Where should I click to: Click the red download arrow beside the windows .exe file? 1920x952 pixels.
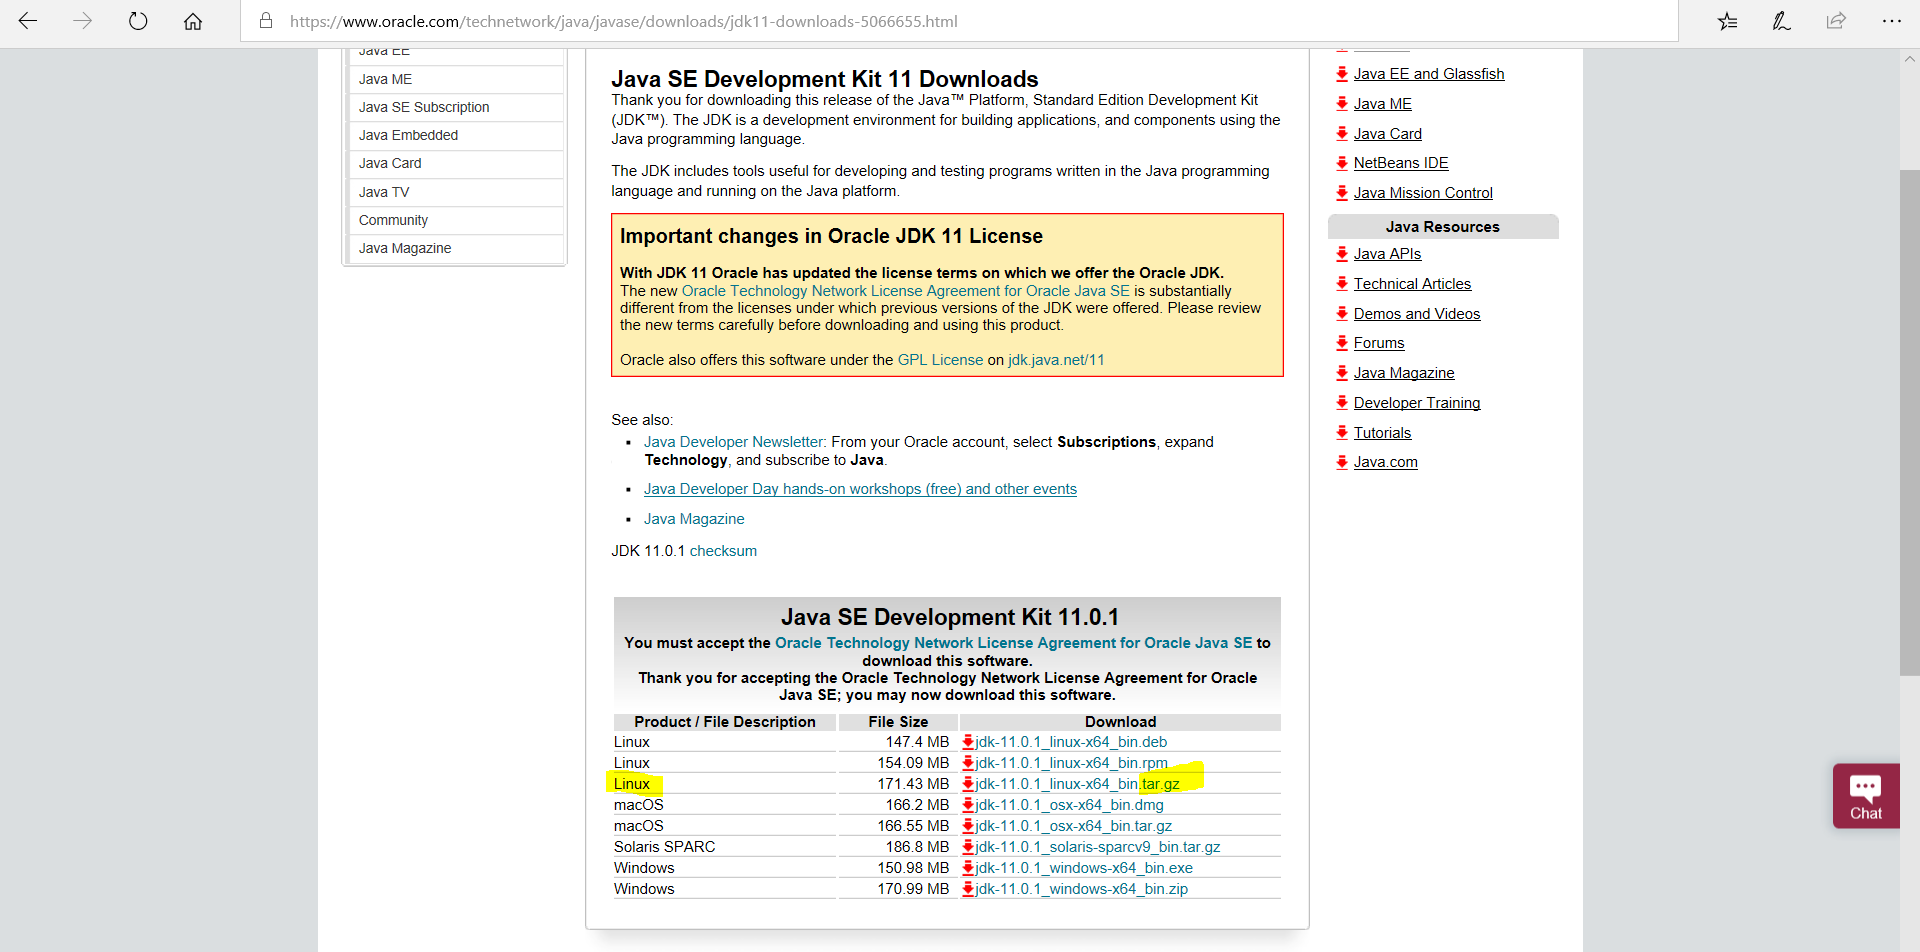(x=968, y=868)
